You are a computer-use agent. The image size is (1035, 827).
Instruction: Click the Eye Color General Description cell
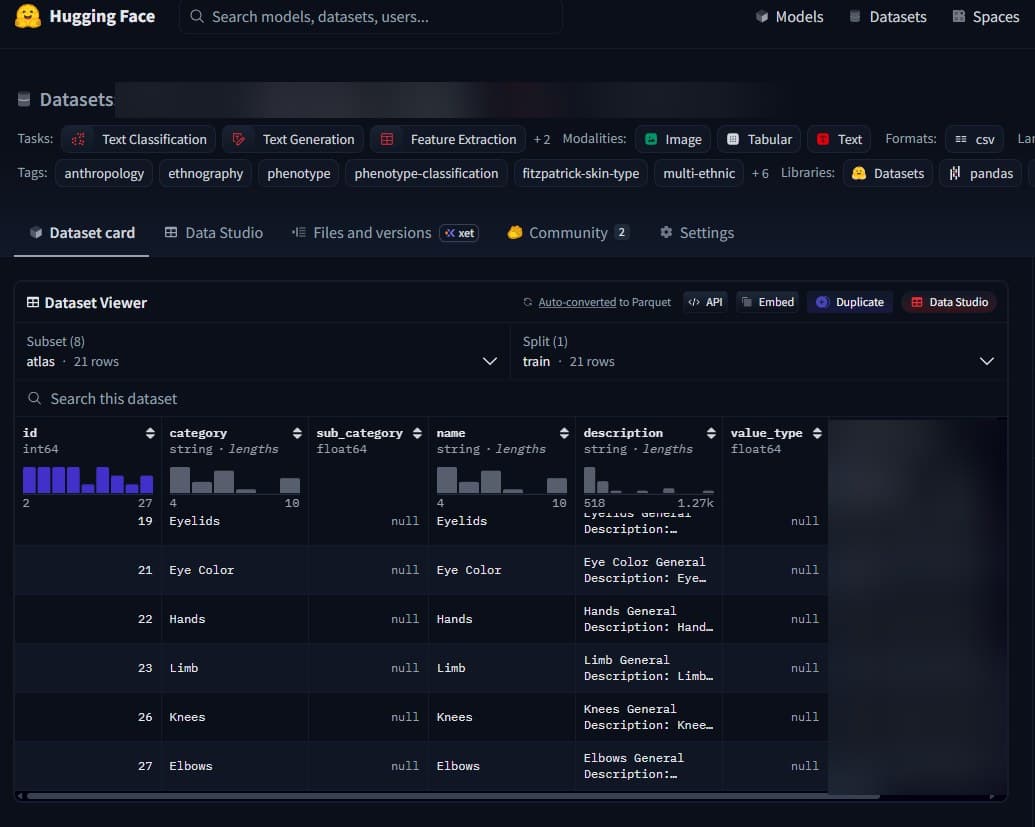648,570
